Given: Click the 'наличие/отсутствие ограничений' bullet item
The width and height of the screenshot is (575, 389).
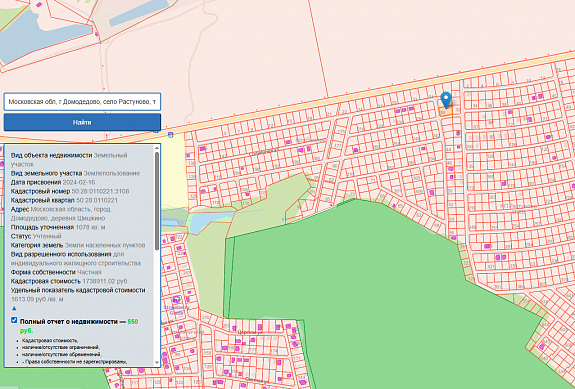Looking at the screenshot, I should 61,347.
